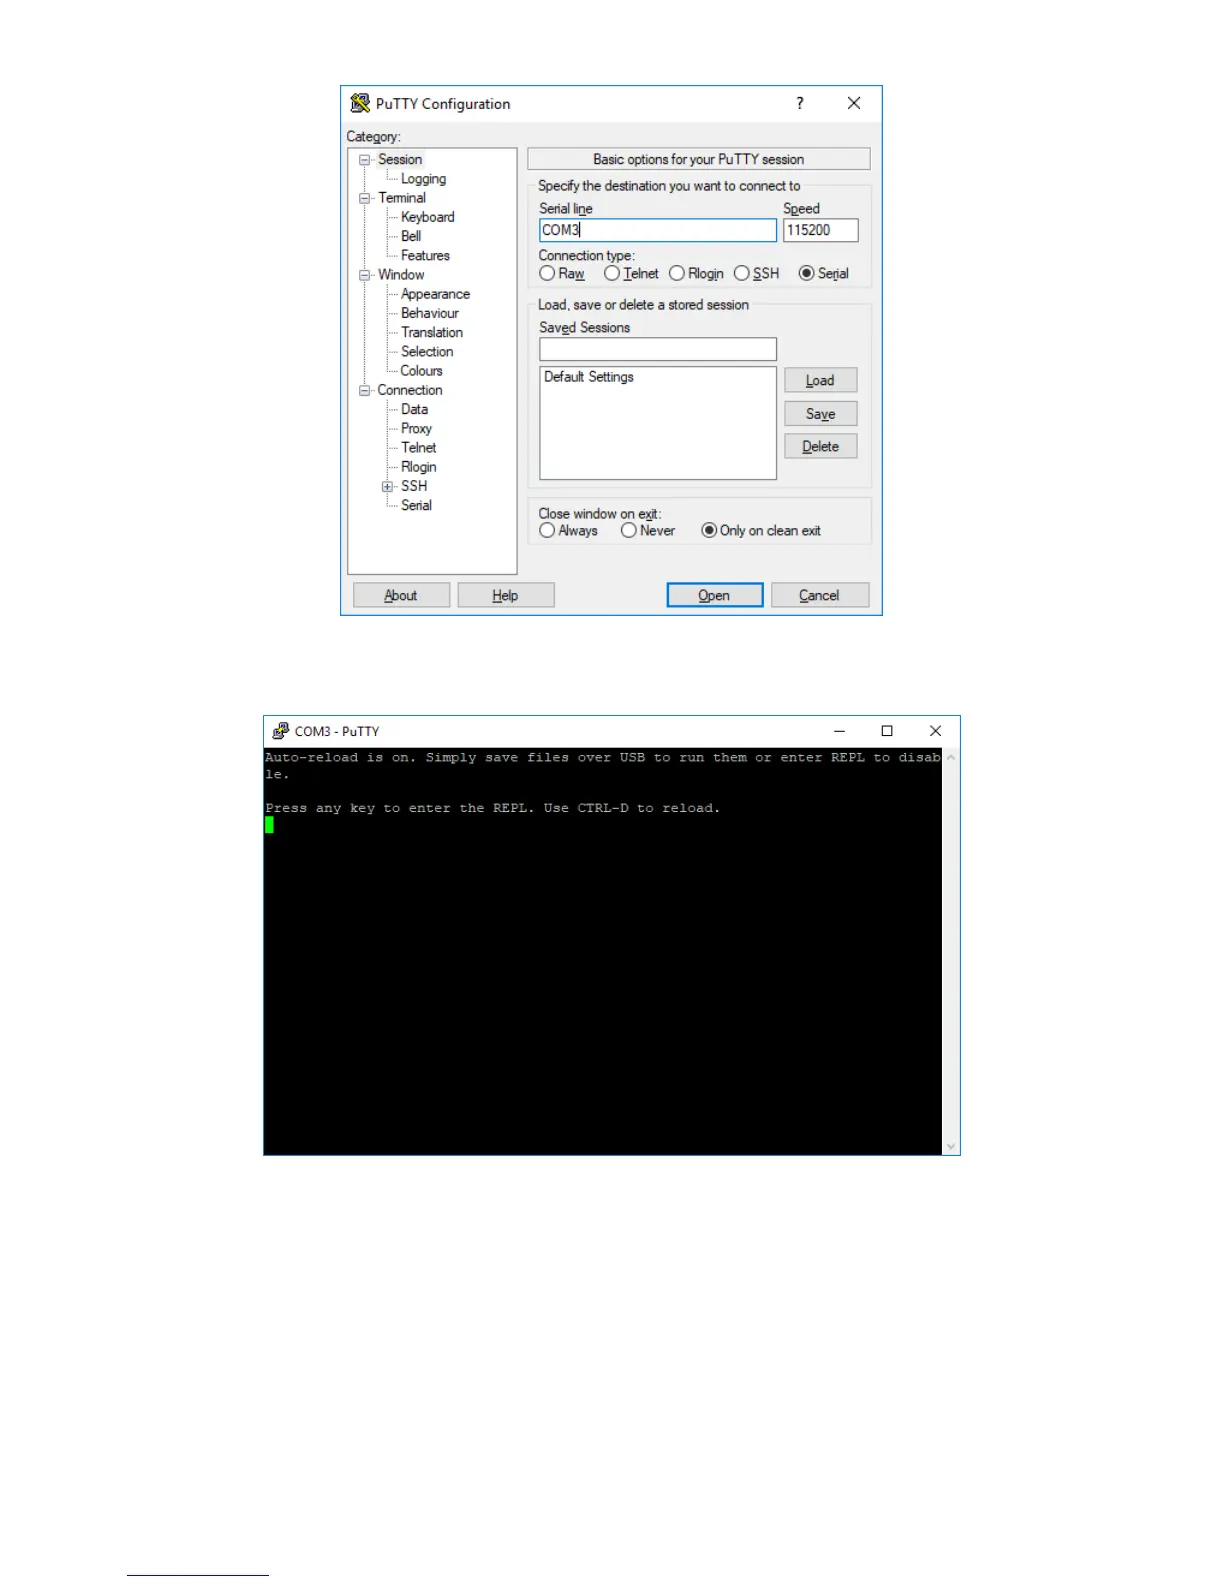The height and width of the screenshot is (1584, 1224).
Task: Select Default Settings in saved sessions list
Action: tap(589, 377)
